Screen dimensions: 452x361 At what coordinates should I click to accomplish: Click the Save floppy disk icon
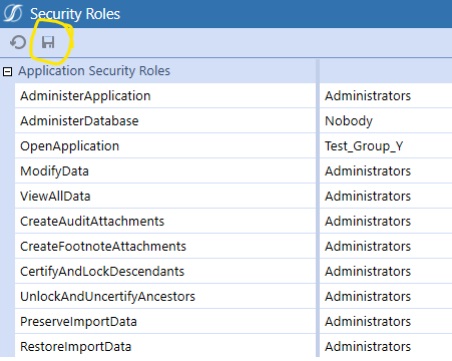click(x=48, y=42)
